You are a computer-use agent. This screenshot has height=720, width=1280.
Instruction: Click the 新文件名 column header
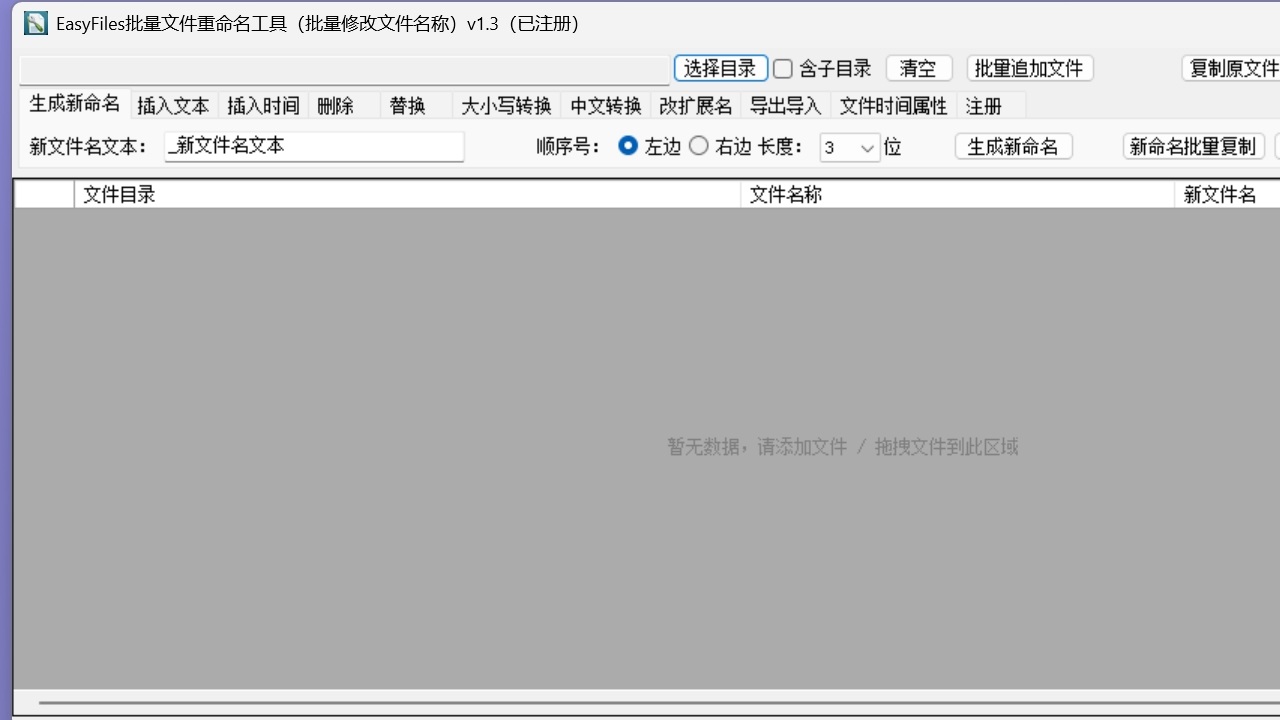coord(1228,195)
